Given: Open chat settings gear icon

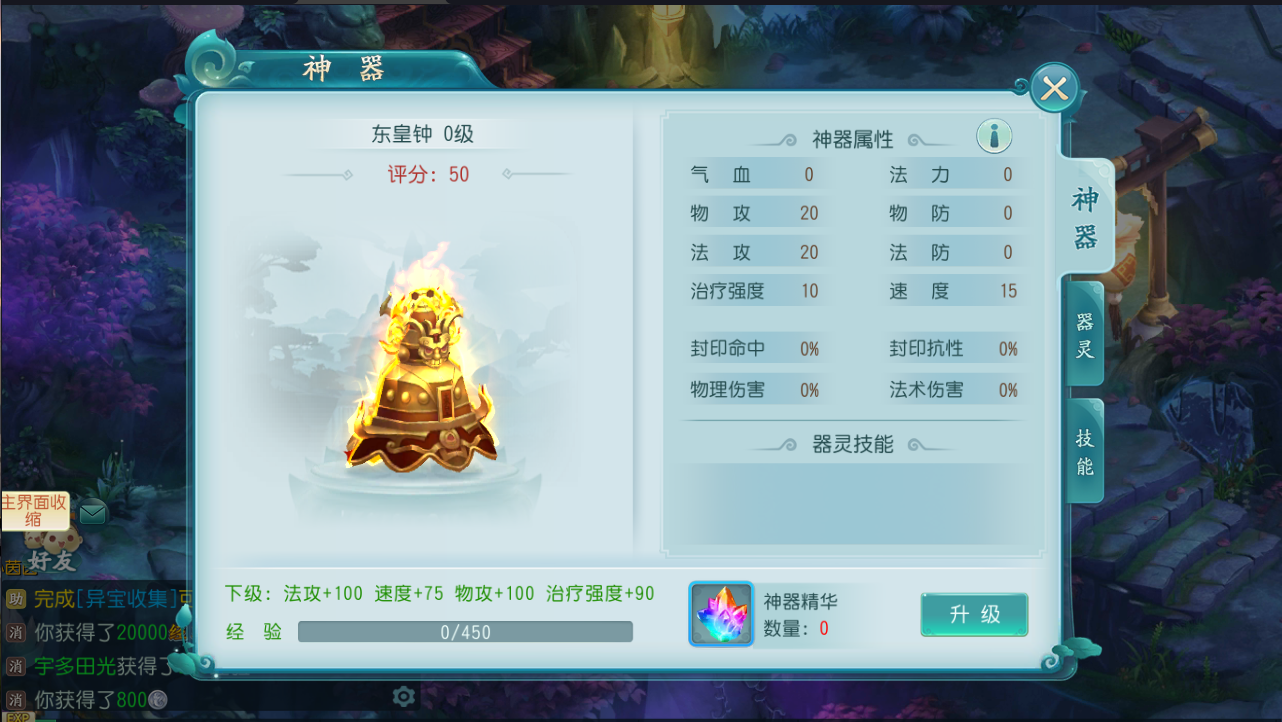Looking at the screenshot, I should [x=404, y=696].
